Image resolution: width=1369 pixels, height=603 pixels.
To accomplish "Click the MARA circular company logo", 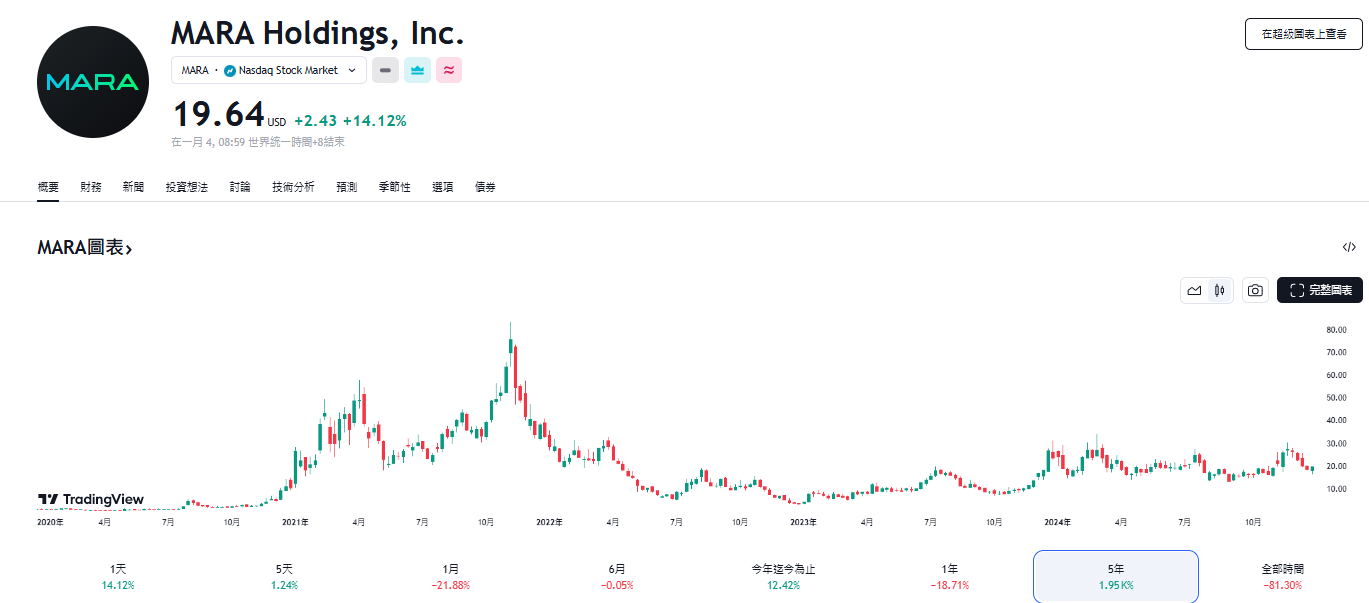I will pyautogui.click(x=92, y=82).
